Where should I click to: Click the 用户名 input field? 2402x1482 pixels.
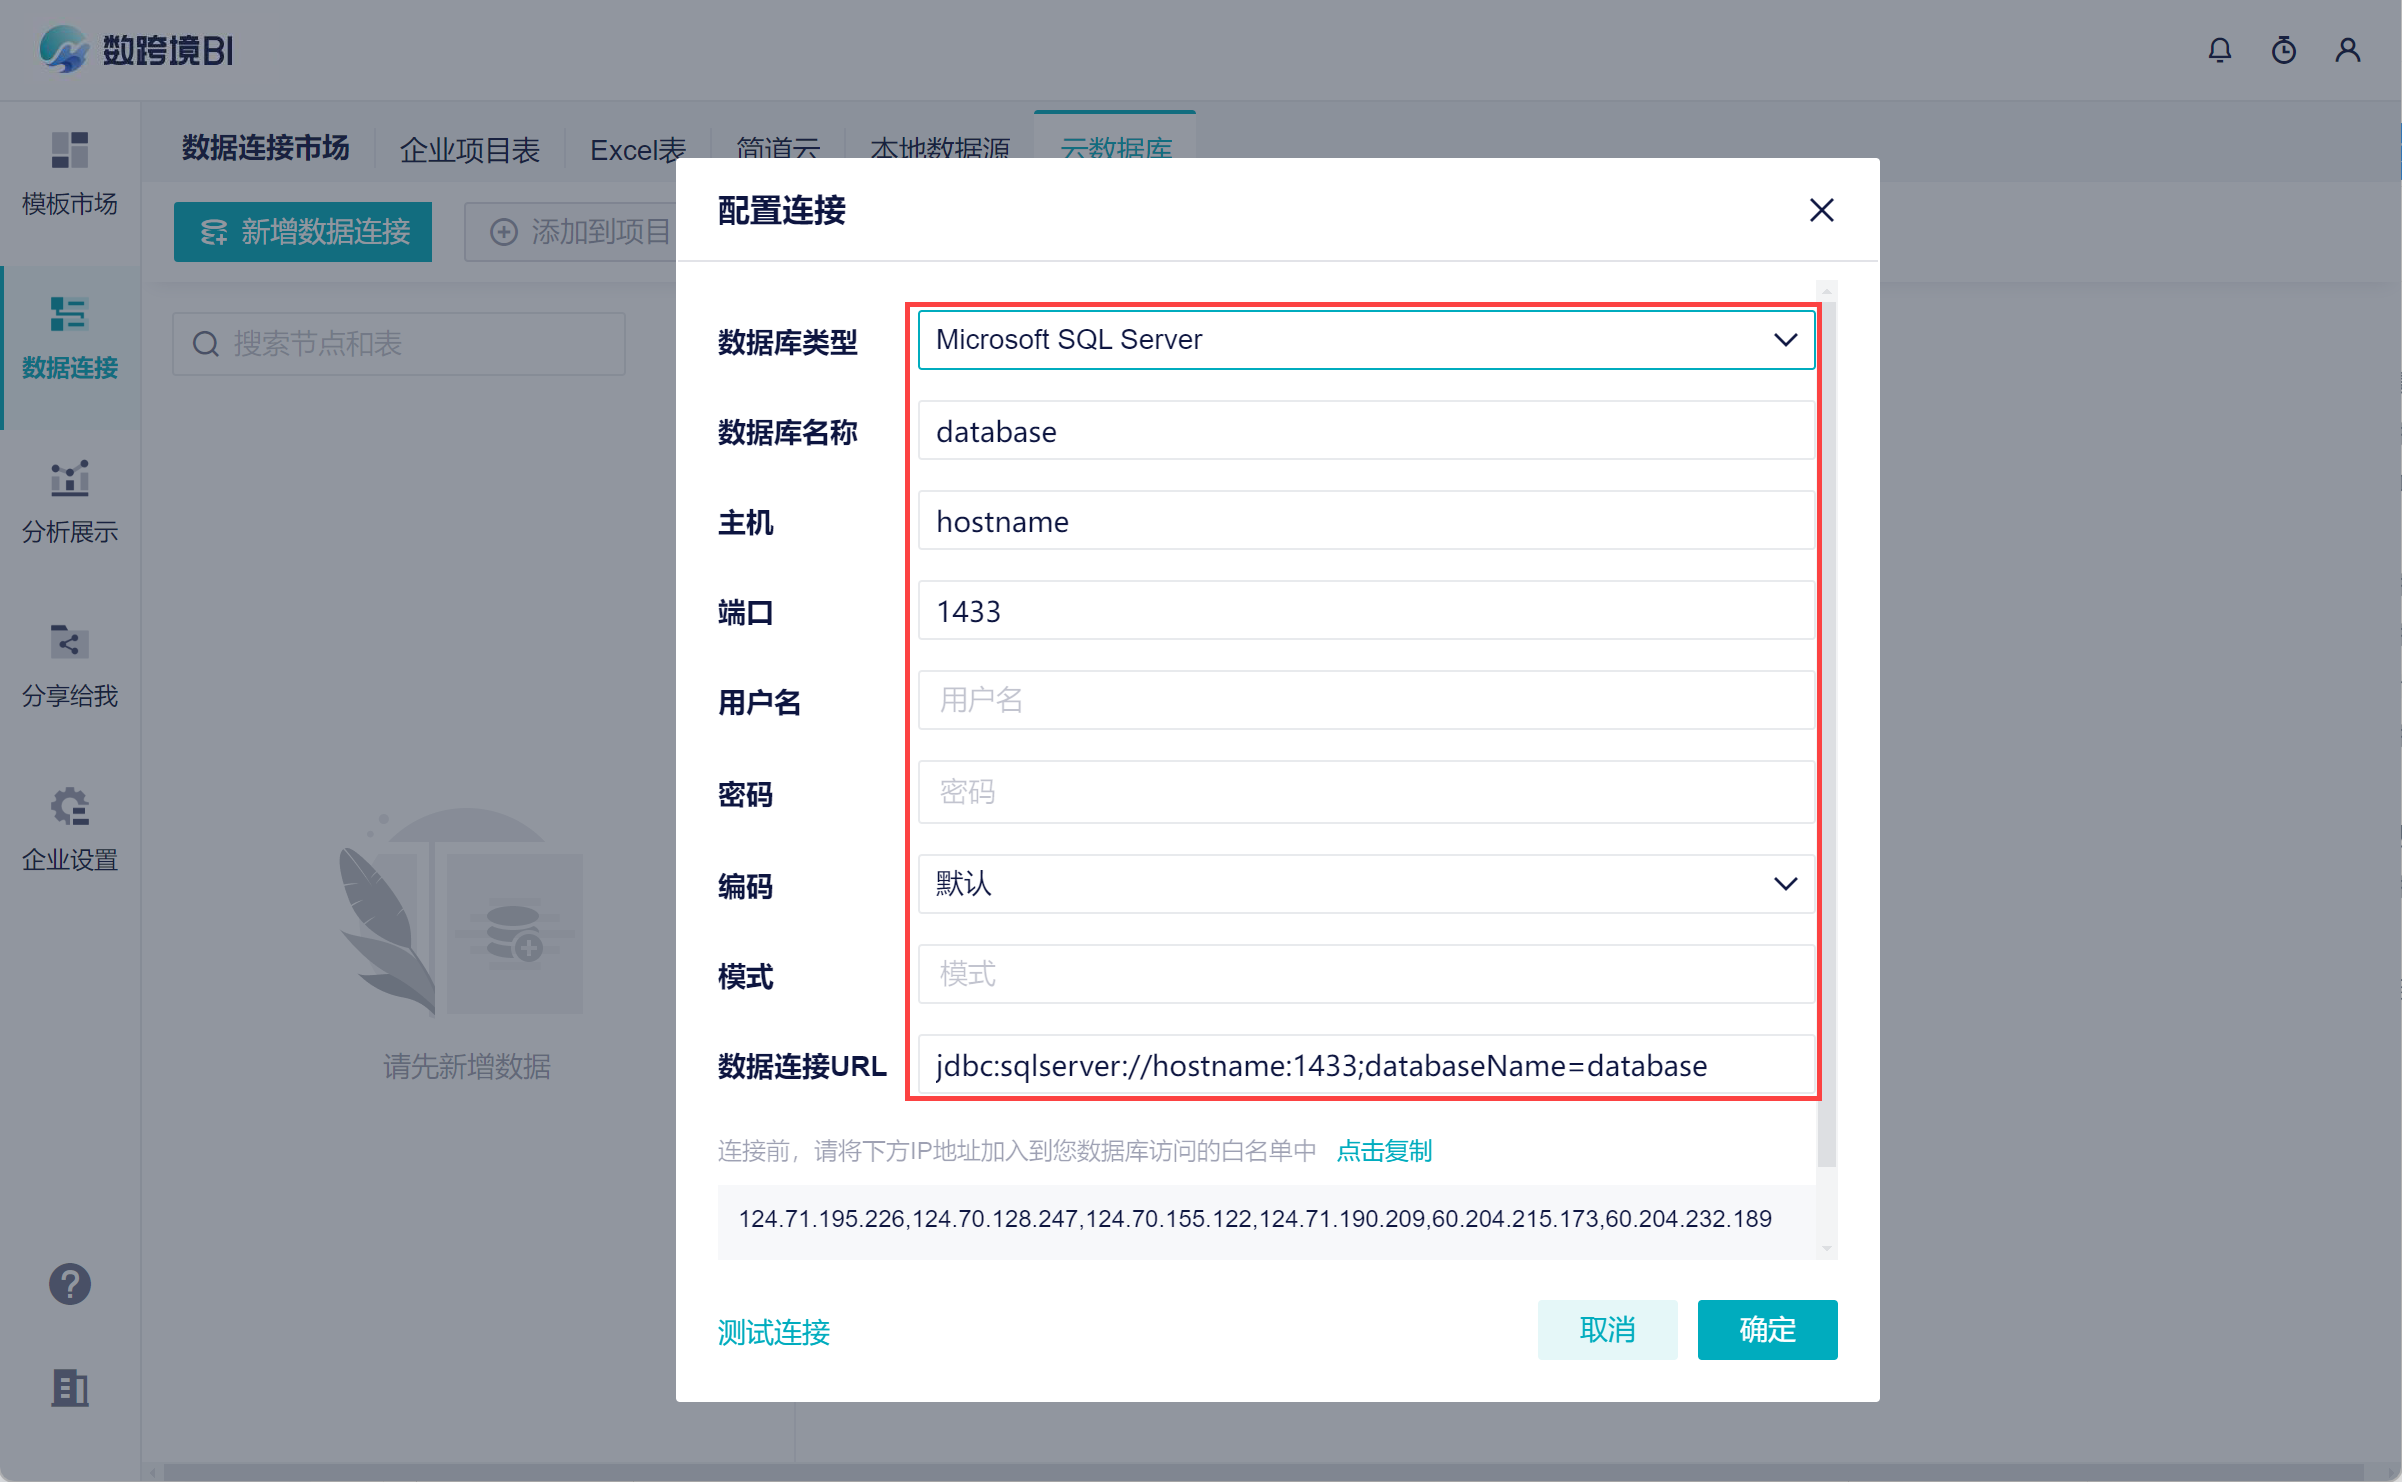tap(1365, 700)
